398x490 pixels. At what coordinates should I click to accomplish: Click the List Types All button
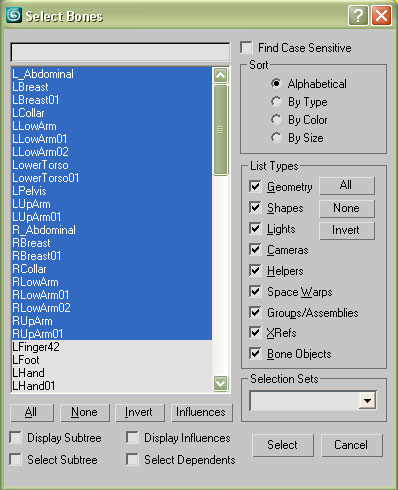347,186
